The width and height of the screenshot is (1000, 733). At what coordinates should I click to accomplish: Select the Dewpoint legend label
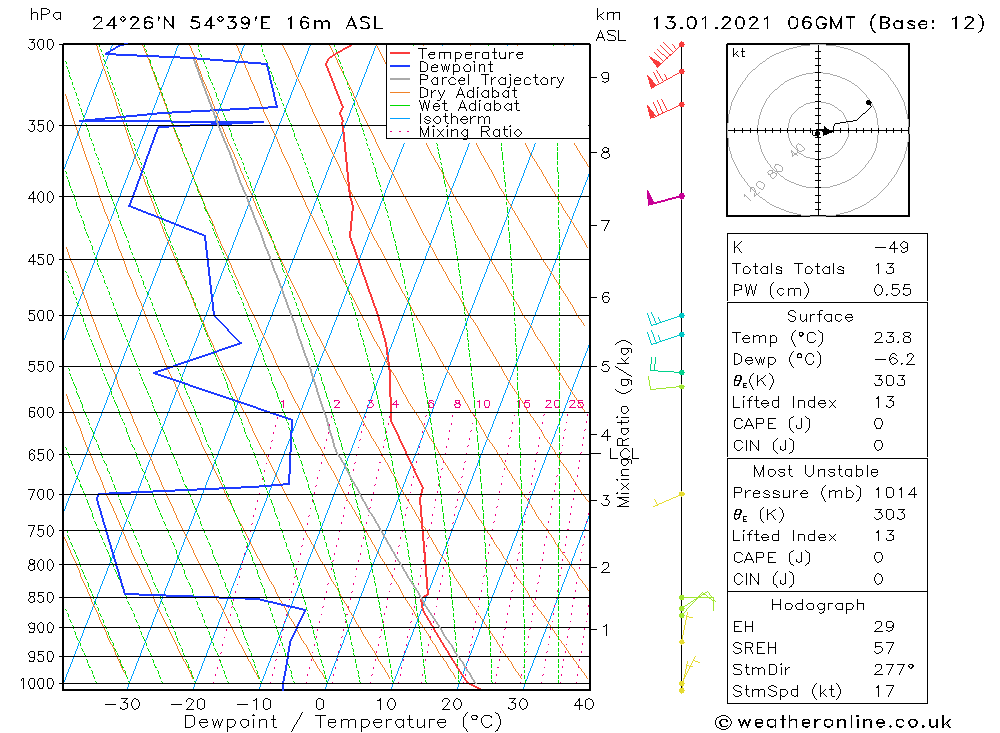pos(456,67)
